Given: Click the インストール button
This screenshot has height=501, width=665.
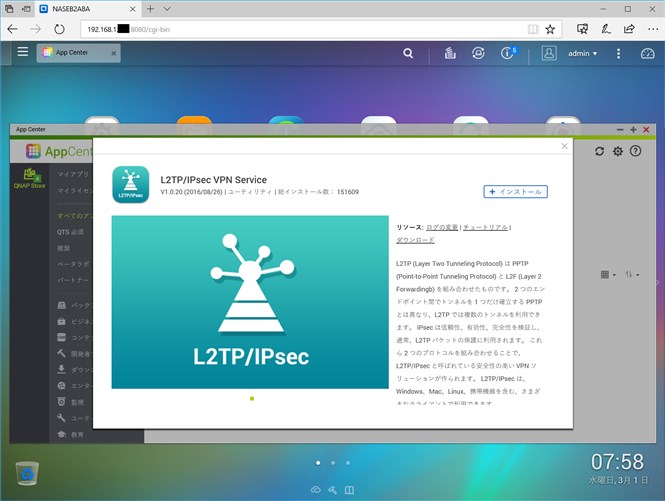Looking at the screenshot, I should click(x=515, y=192).
